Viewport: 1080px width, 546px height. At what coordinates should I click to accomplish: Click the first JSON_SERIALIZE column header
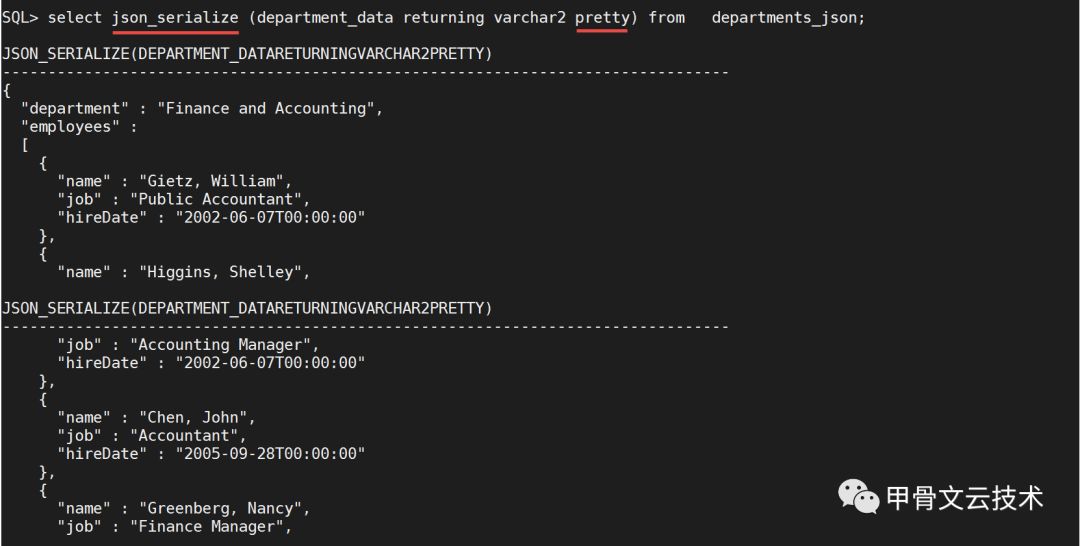(247, 53)
